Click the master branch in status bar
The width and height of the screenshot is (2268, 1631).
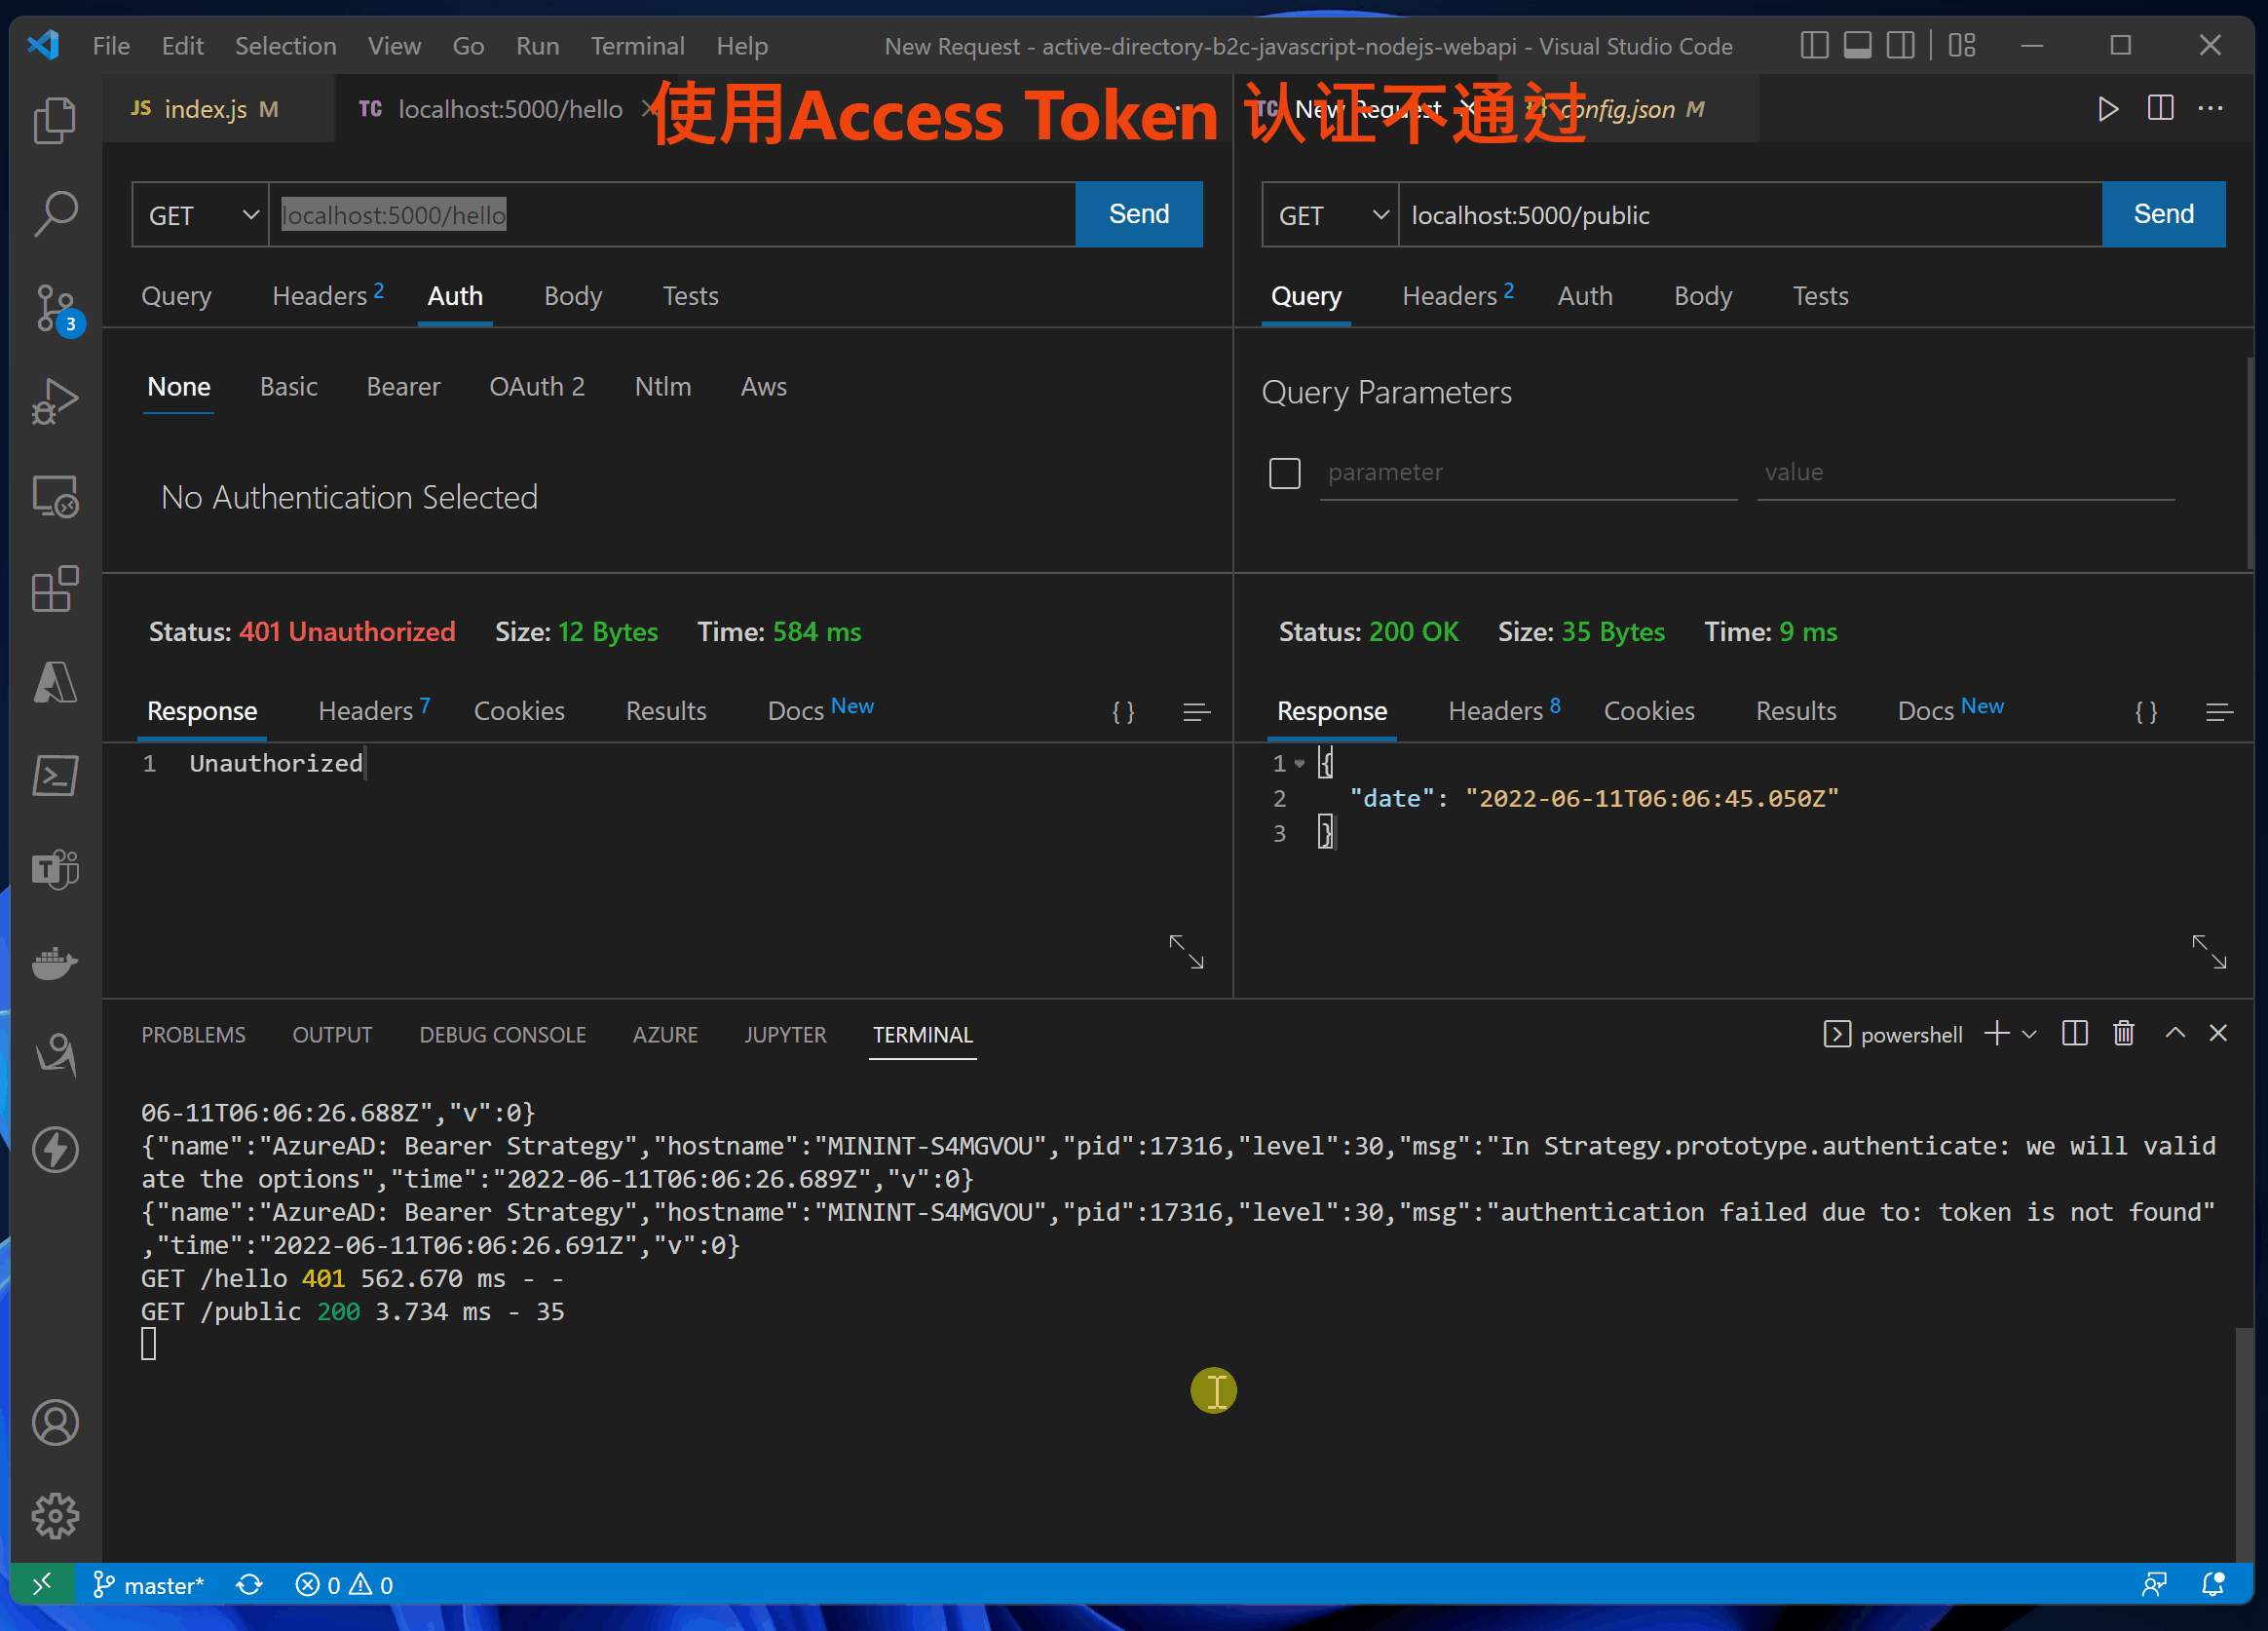pos(150,1585)
